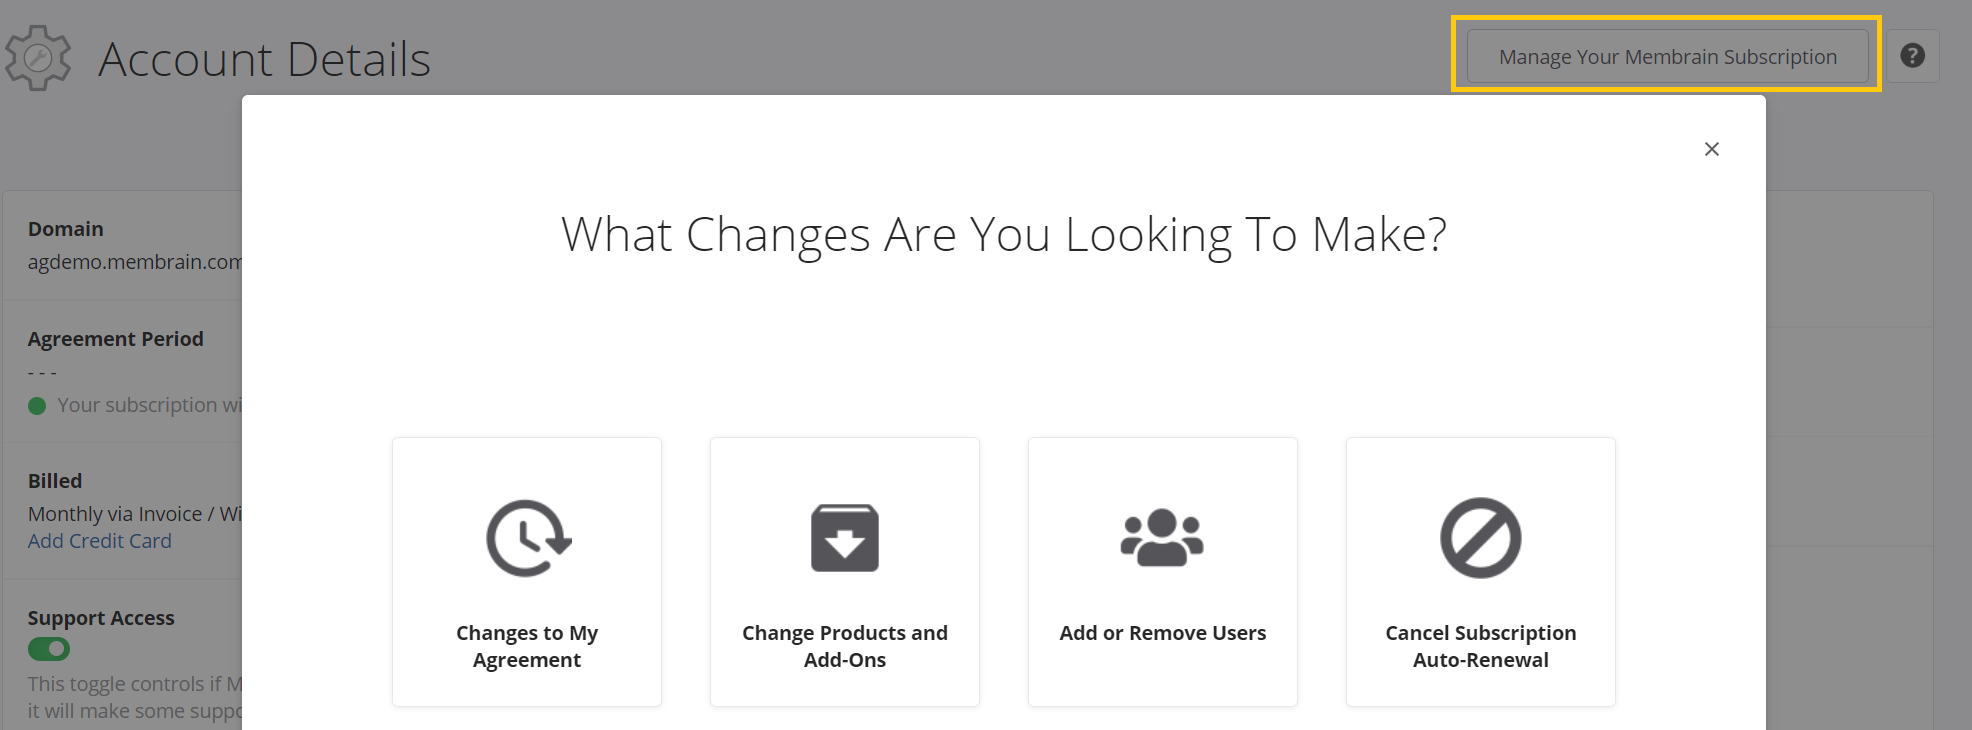Select the "Cancel Subscription Auto-Renewal" label
The height and width of the screenshot is (730, 1972).
pyautogui.click(x=1480, y=646)
